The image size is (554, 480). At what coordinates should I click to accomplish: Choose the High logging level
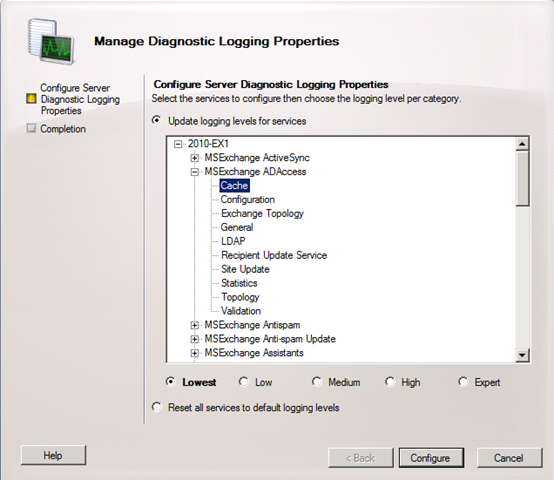click(390, 381)
